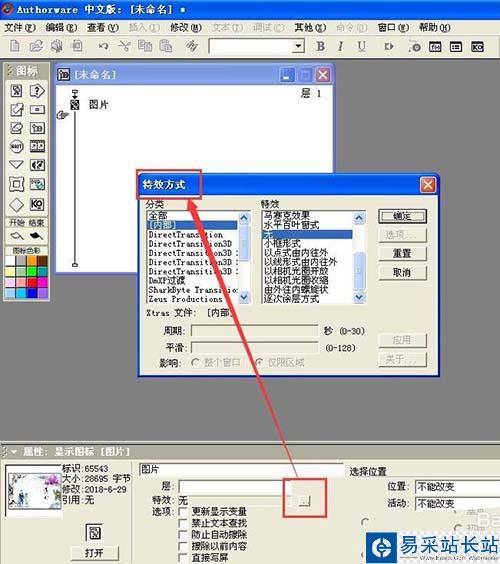This screenshot has height=564, width=500.
Task: Check the 禁止文本查找 option
Action: (183, 523)
